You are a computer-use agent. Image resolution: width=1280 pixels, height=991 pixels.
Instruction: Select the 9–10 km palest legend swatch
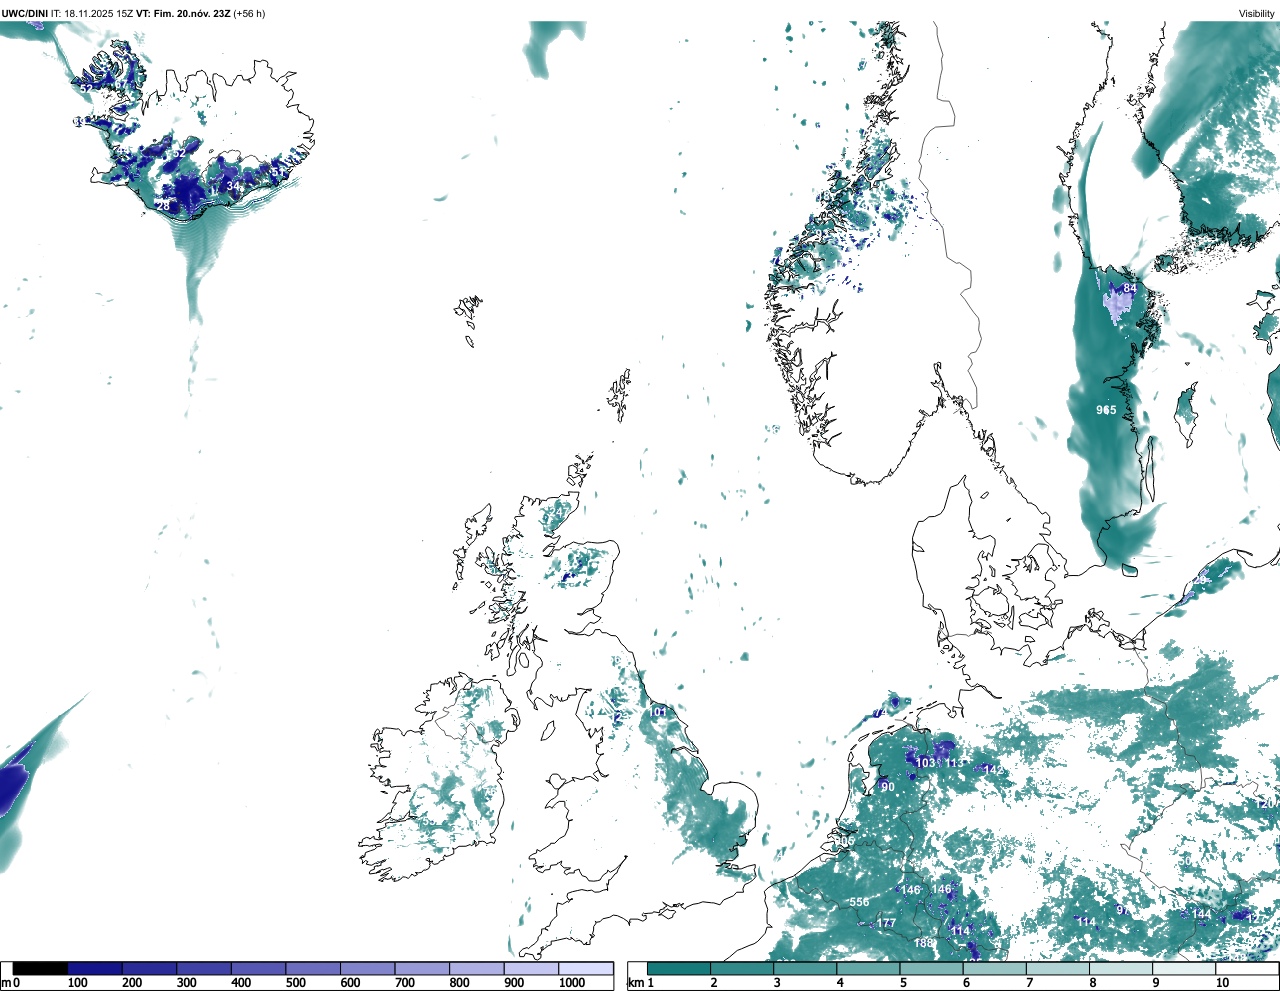(1183, 968)
